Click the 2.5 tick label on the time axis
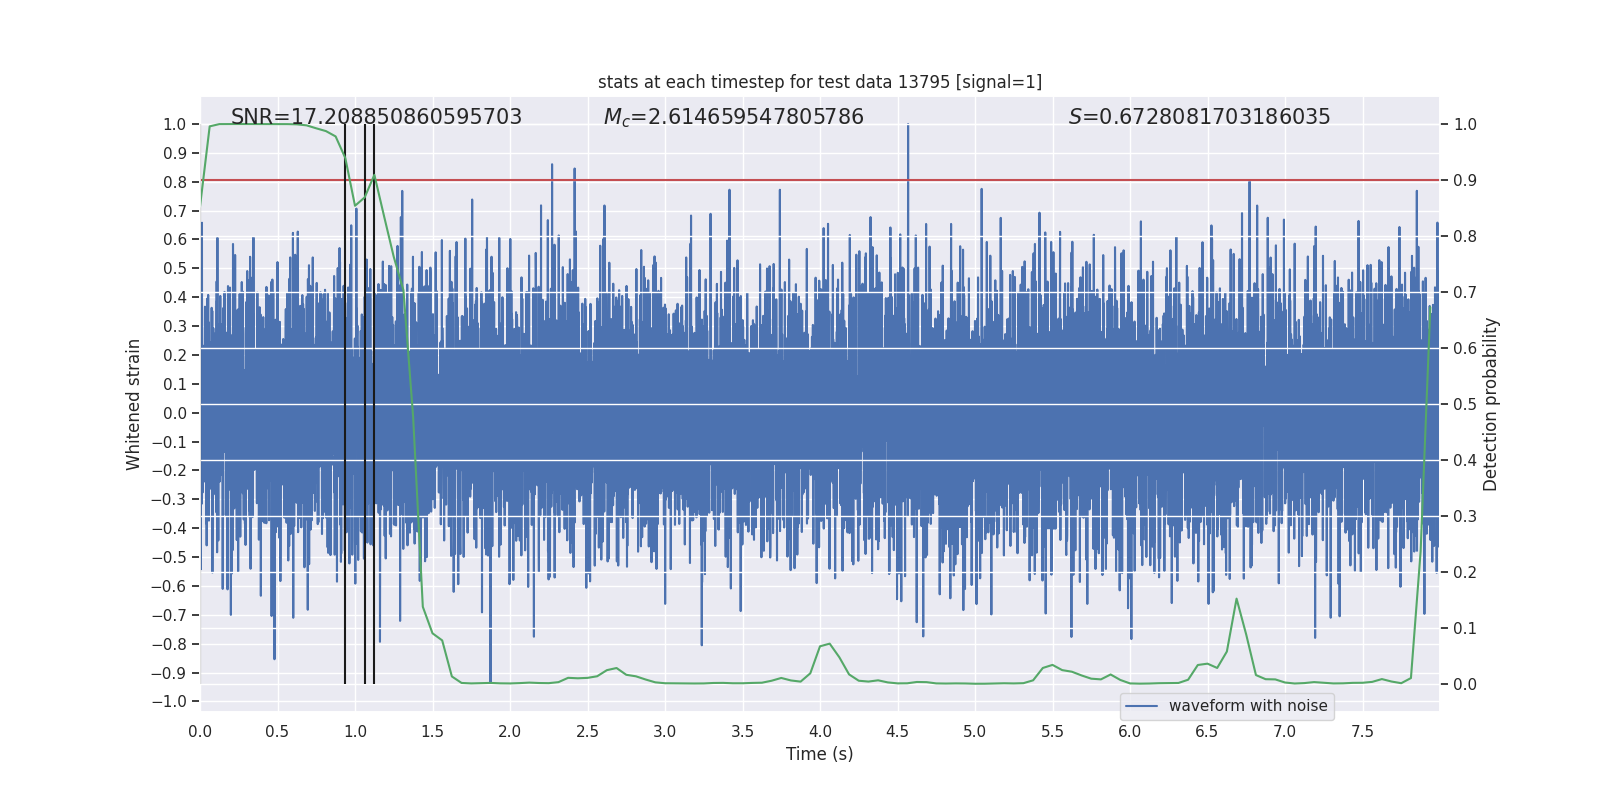 click(587, 731)
